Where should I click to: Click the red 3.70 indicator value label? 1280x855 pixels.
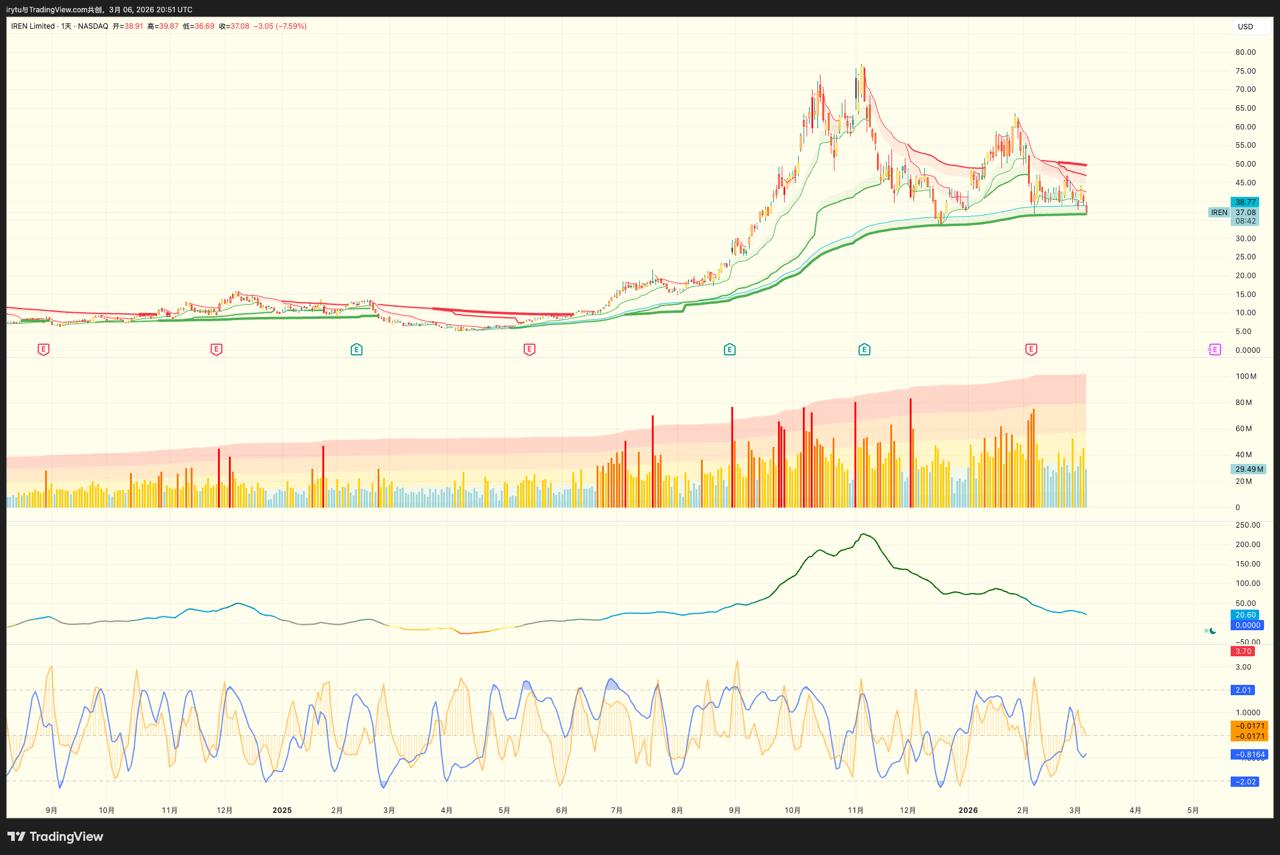pyautogui.click(x=1244, y=651)
